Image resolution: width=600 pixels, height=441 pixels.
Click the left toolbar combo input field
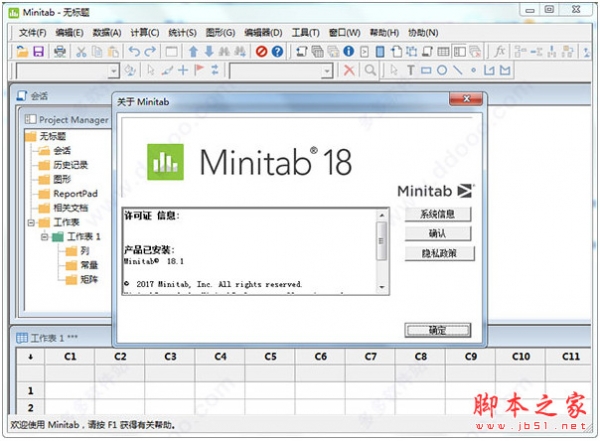coord(63,71)
